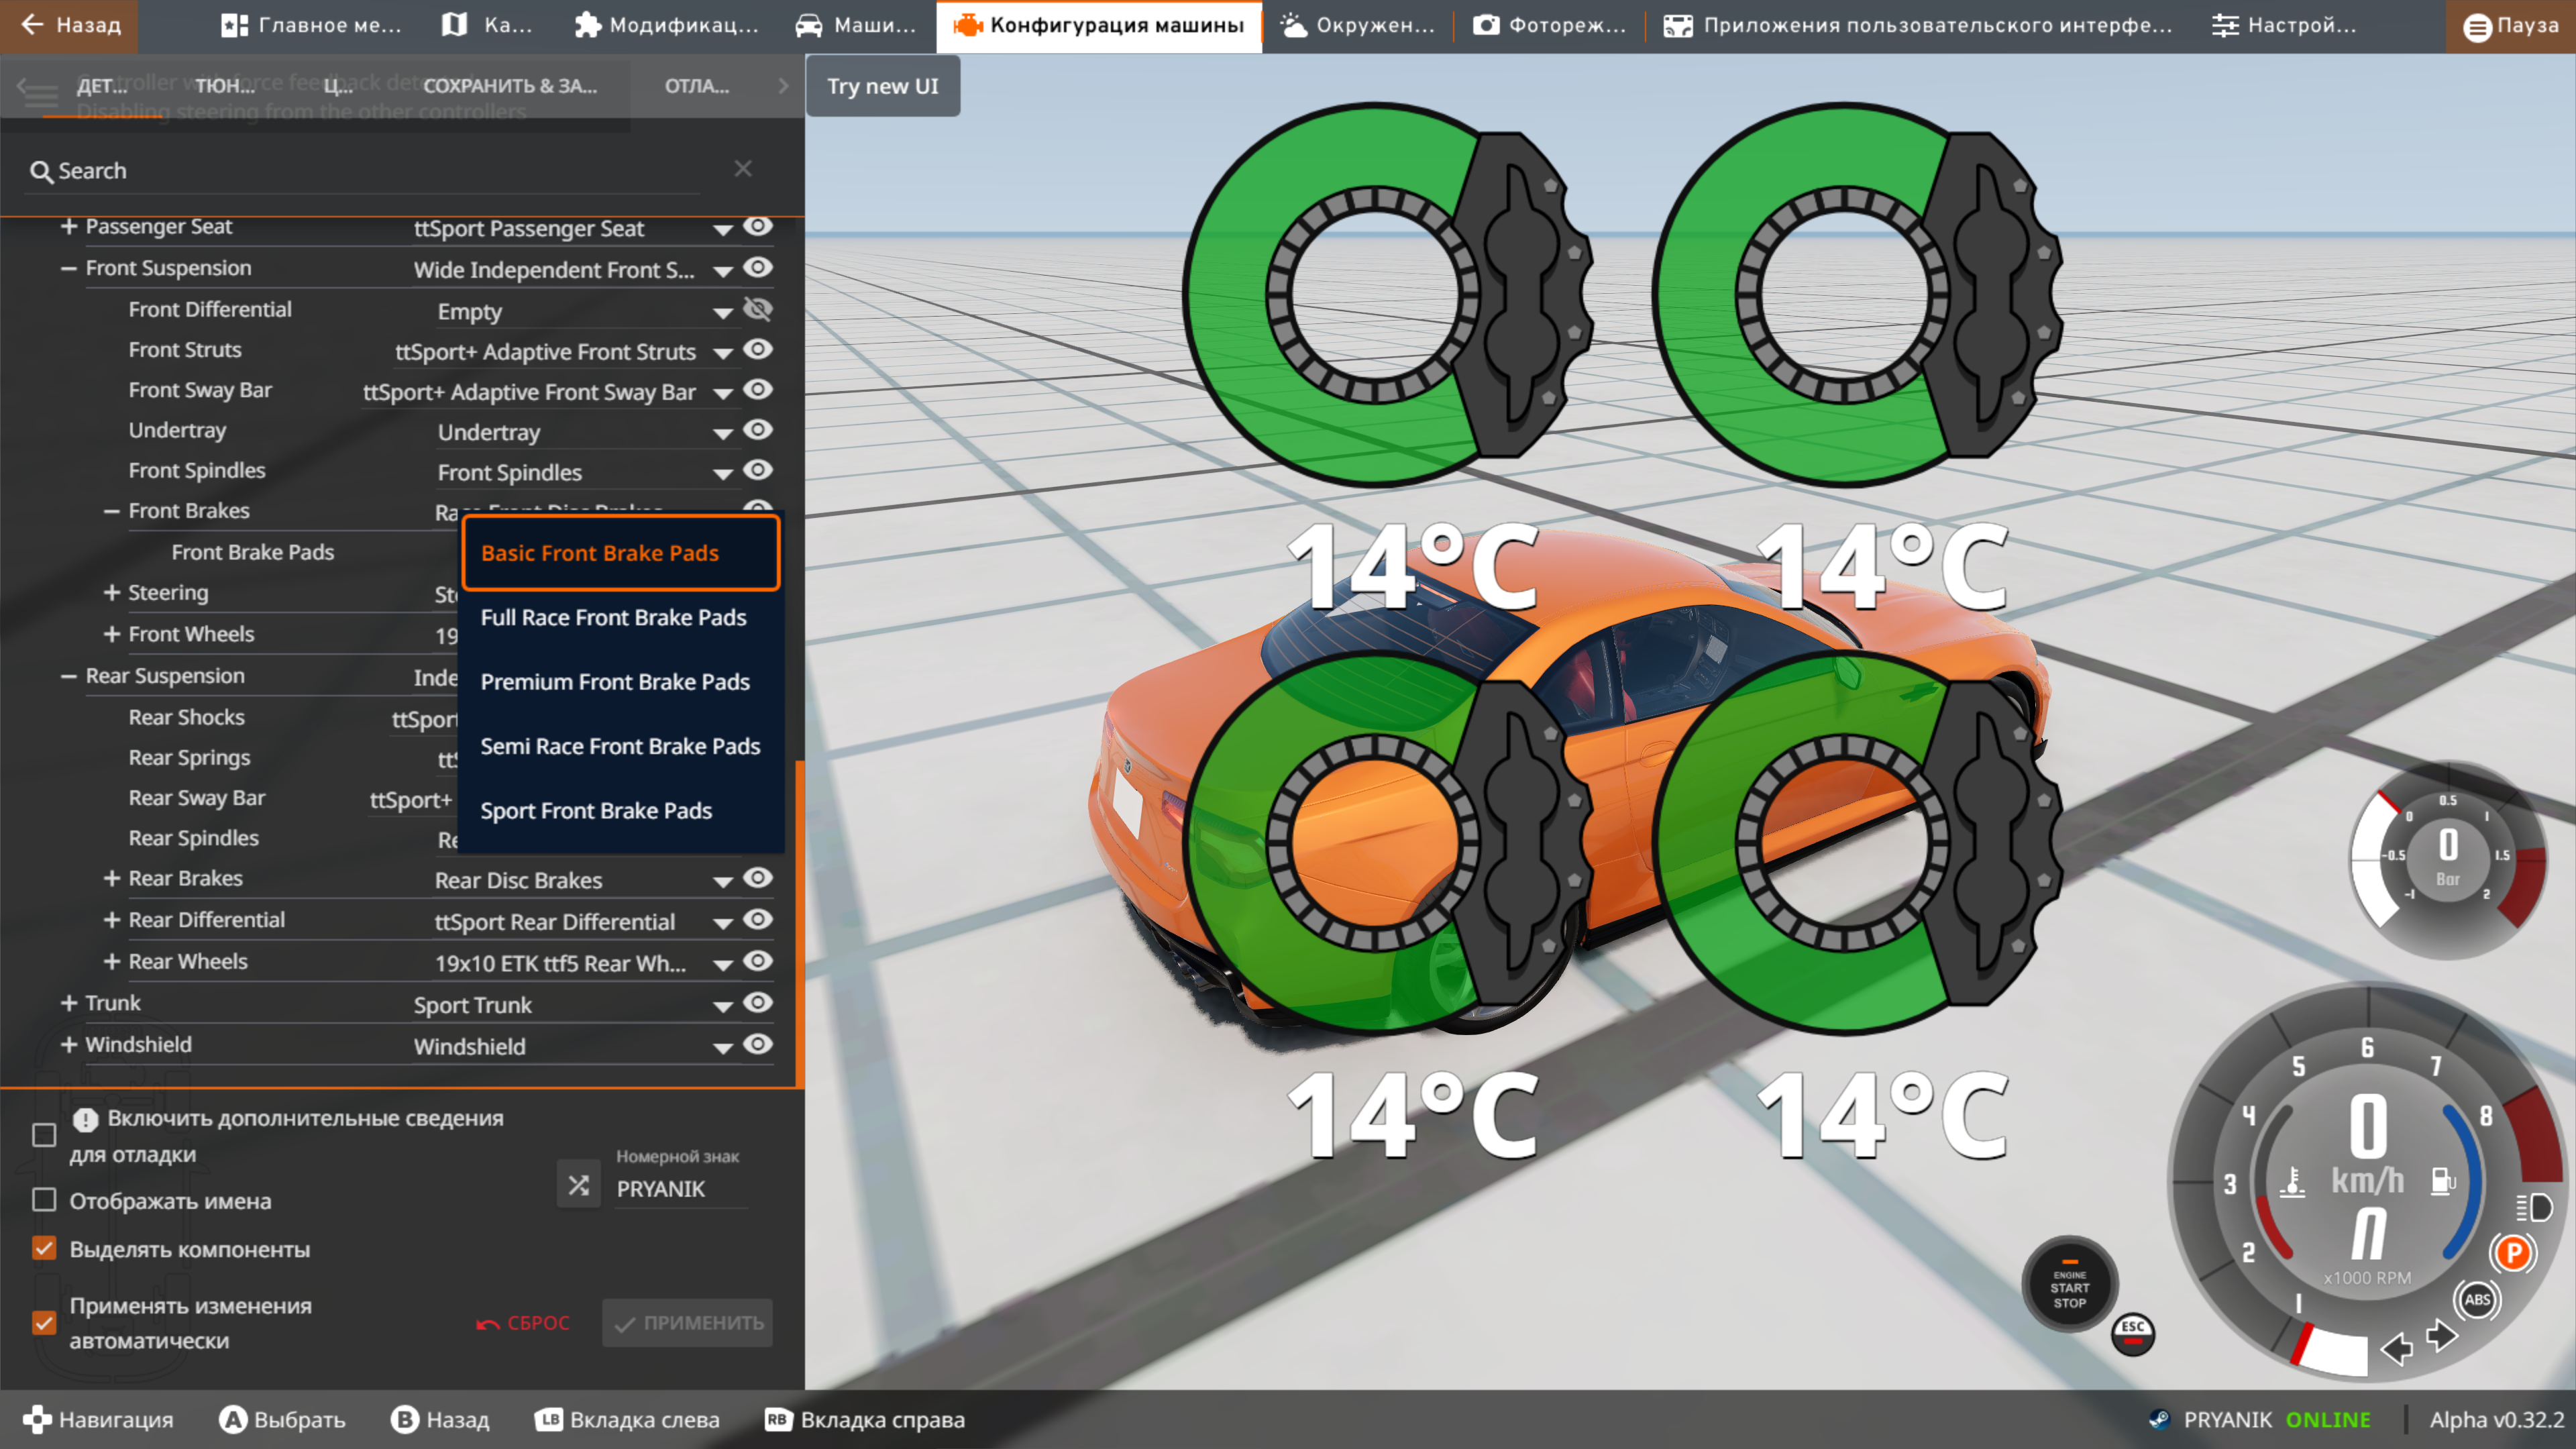Clear search with the X icon

click(742, 169)
